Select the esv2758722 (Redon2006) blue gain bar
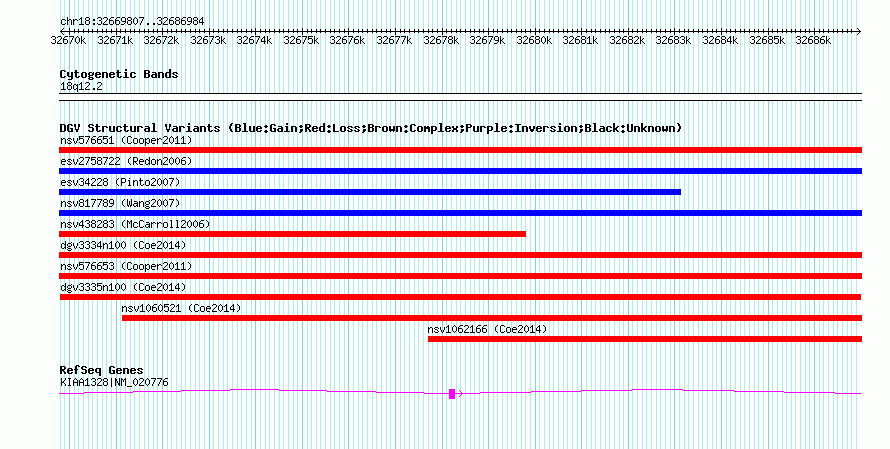This screenshot has width=890, height=449. coord(460,171)
